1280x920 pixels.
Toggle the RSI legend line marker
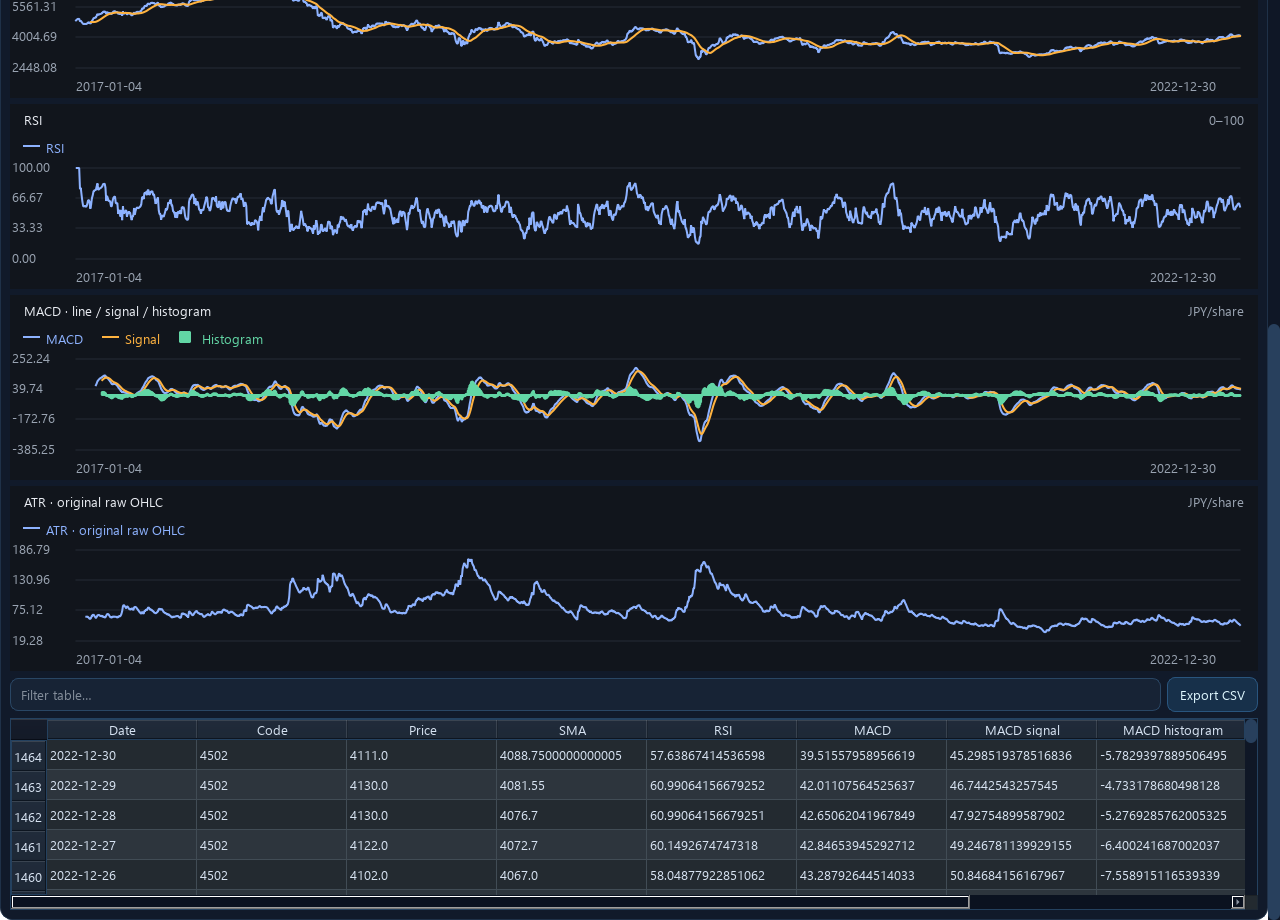coord(32,148)
